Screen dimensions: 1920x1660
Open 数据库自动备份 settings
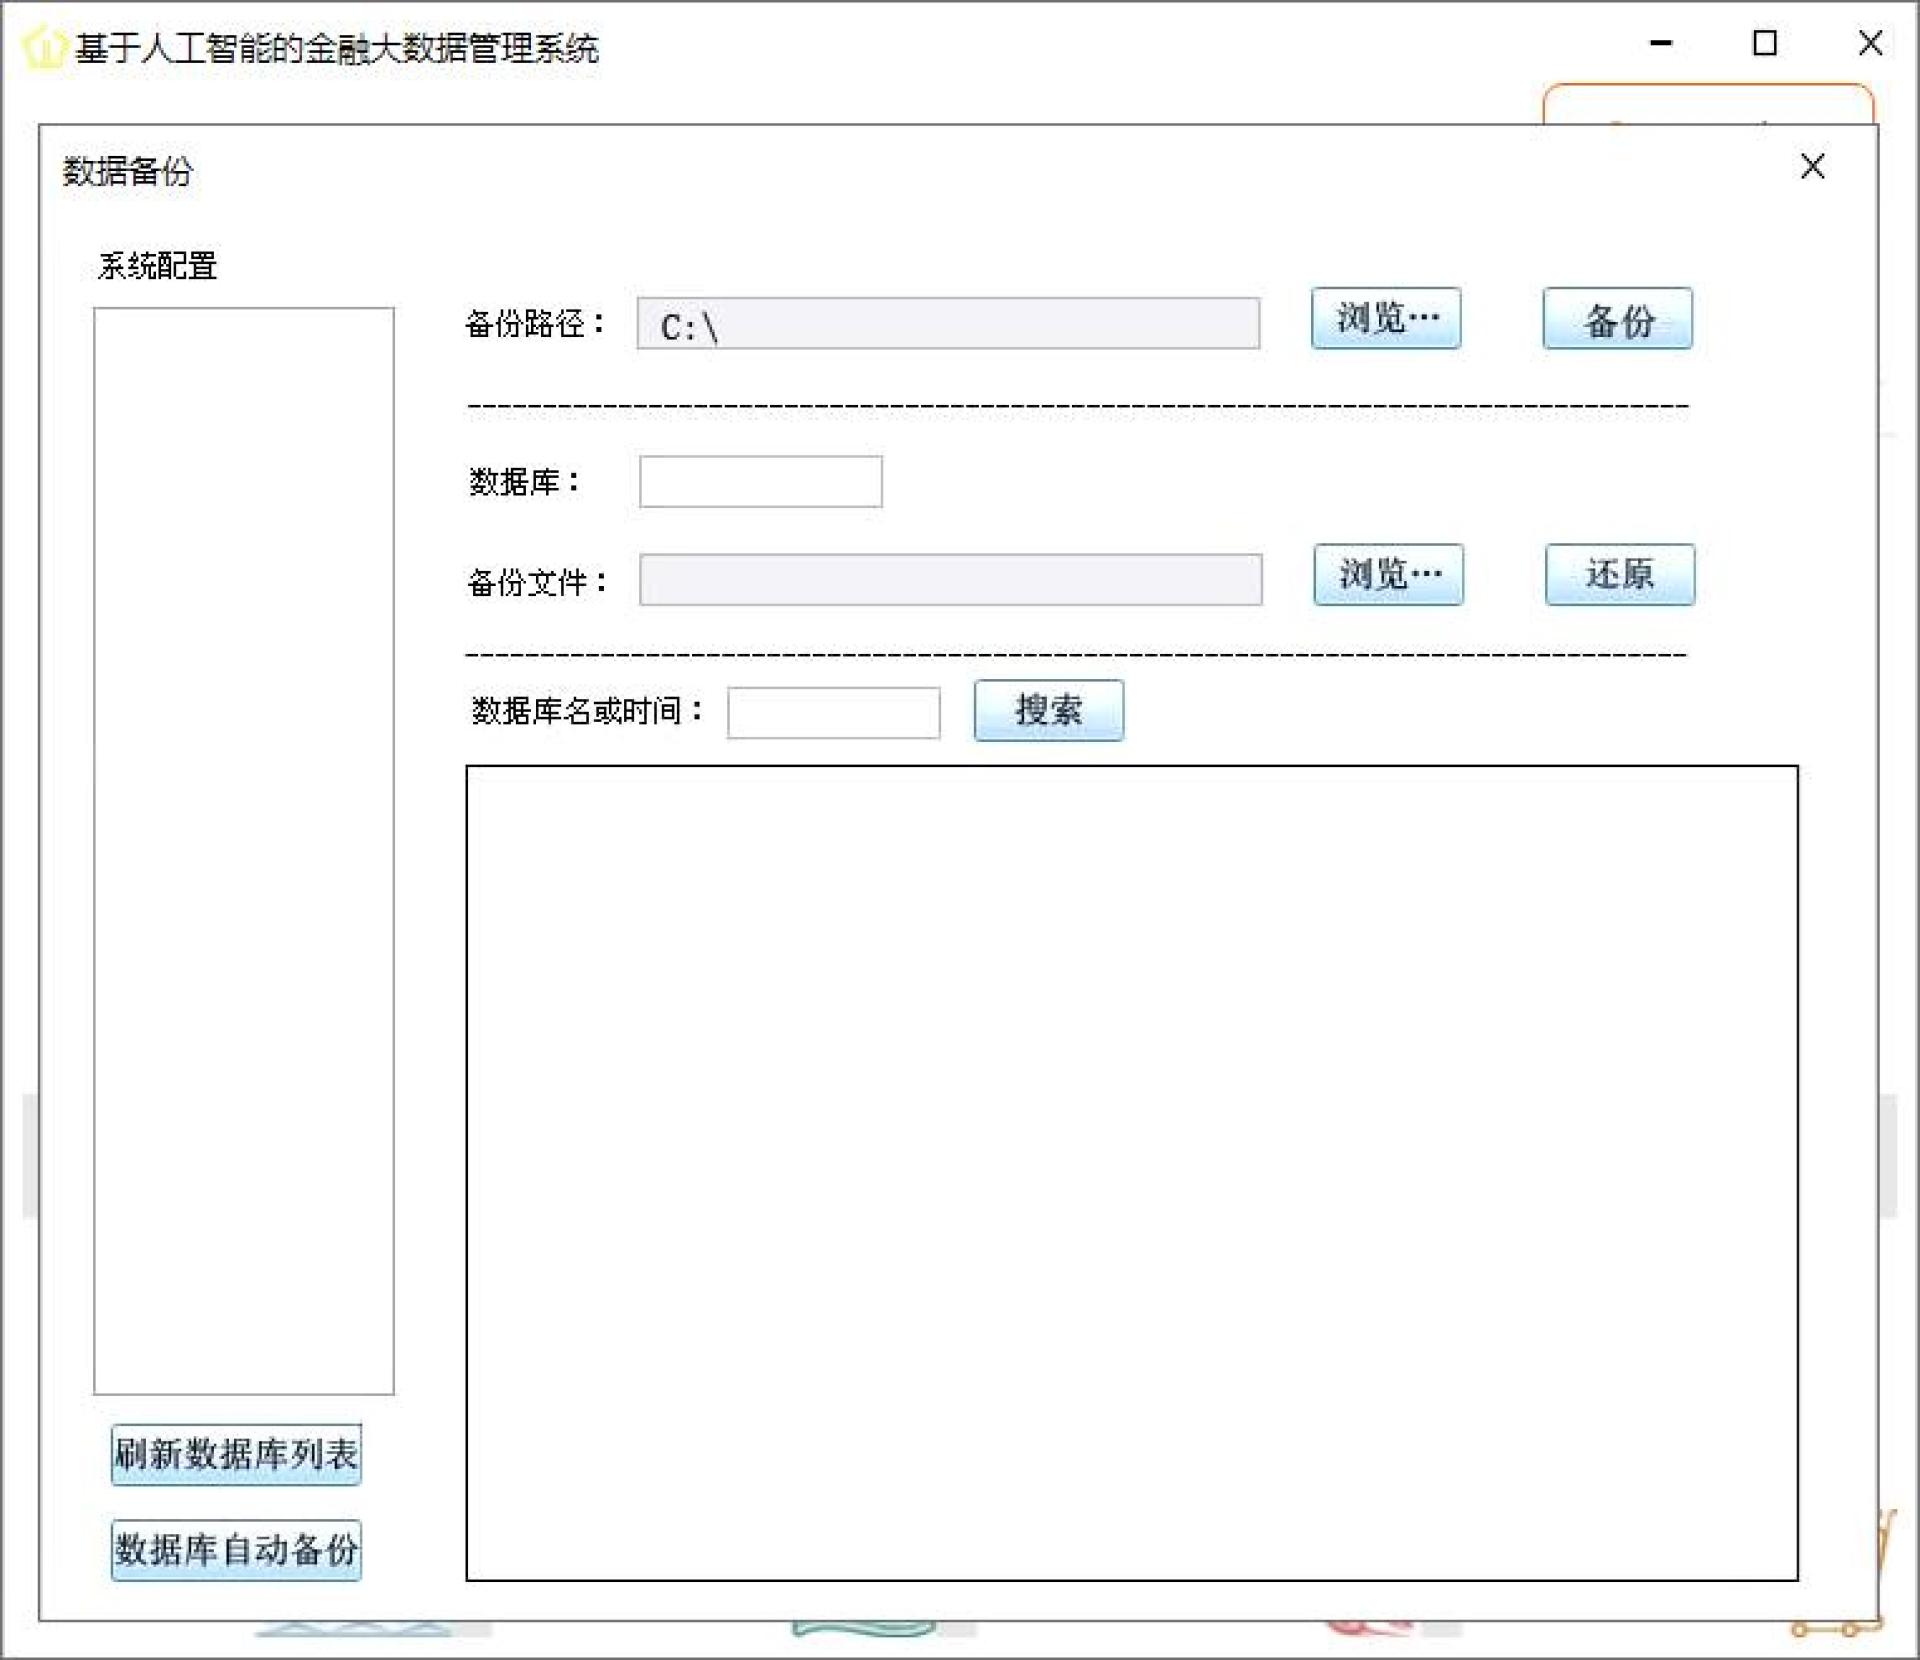(x=236, y=1550)
